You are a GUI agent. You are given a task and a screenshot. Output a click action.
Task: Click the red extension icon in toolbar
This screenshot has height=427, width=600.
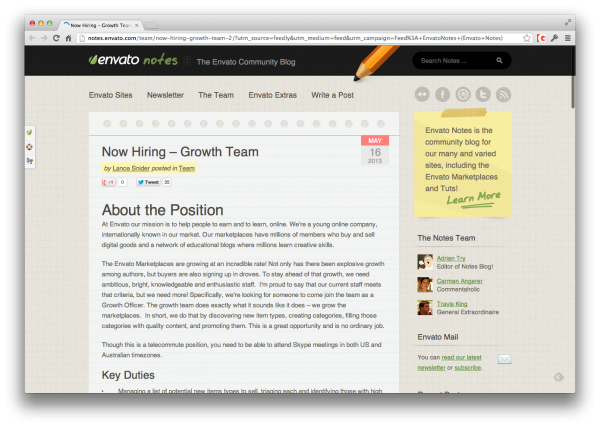click(x=541, y=38)
